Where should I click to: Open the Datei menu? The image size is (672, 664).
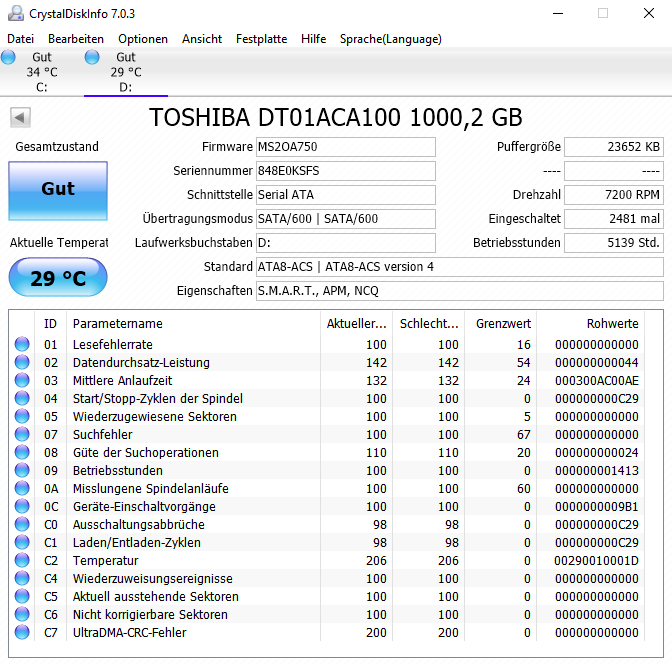click(x=21, y=39)
